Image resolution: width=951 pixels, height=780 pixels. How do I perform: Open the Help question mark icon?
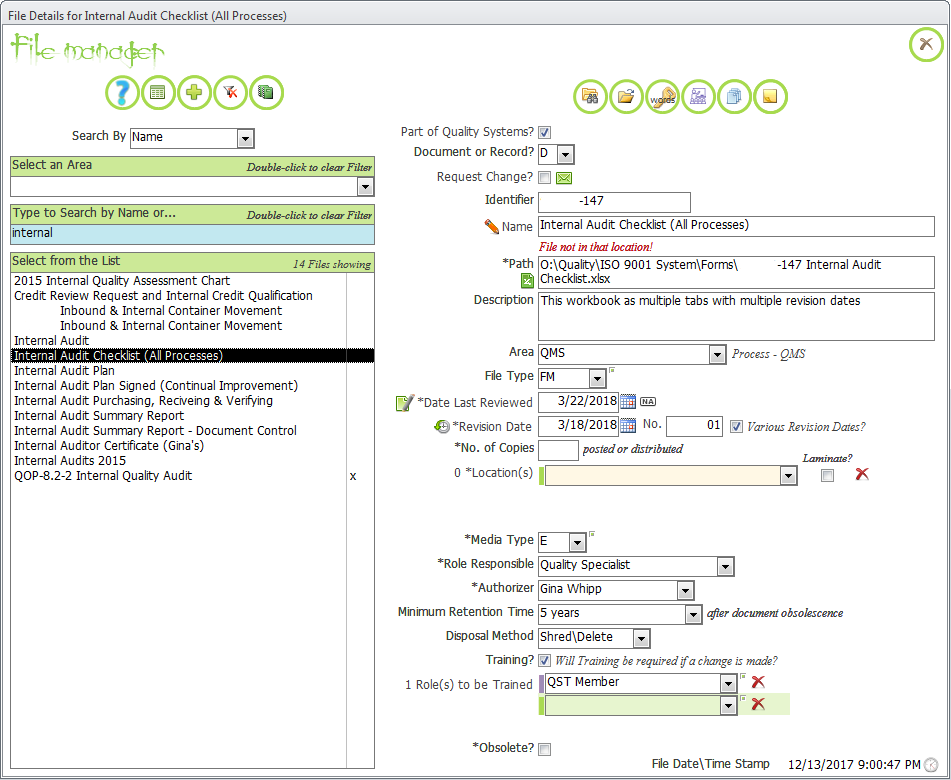pyautogui.click(x=122, y=93)
